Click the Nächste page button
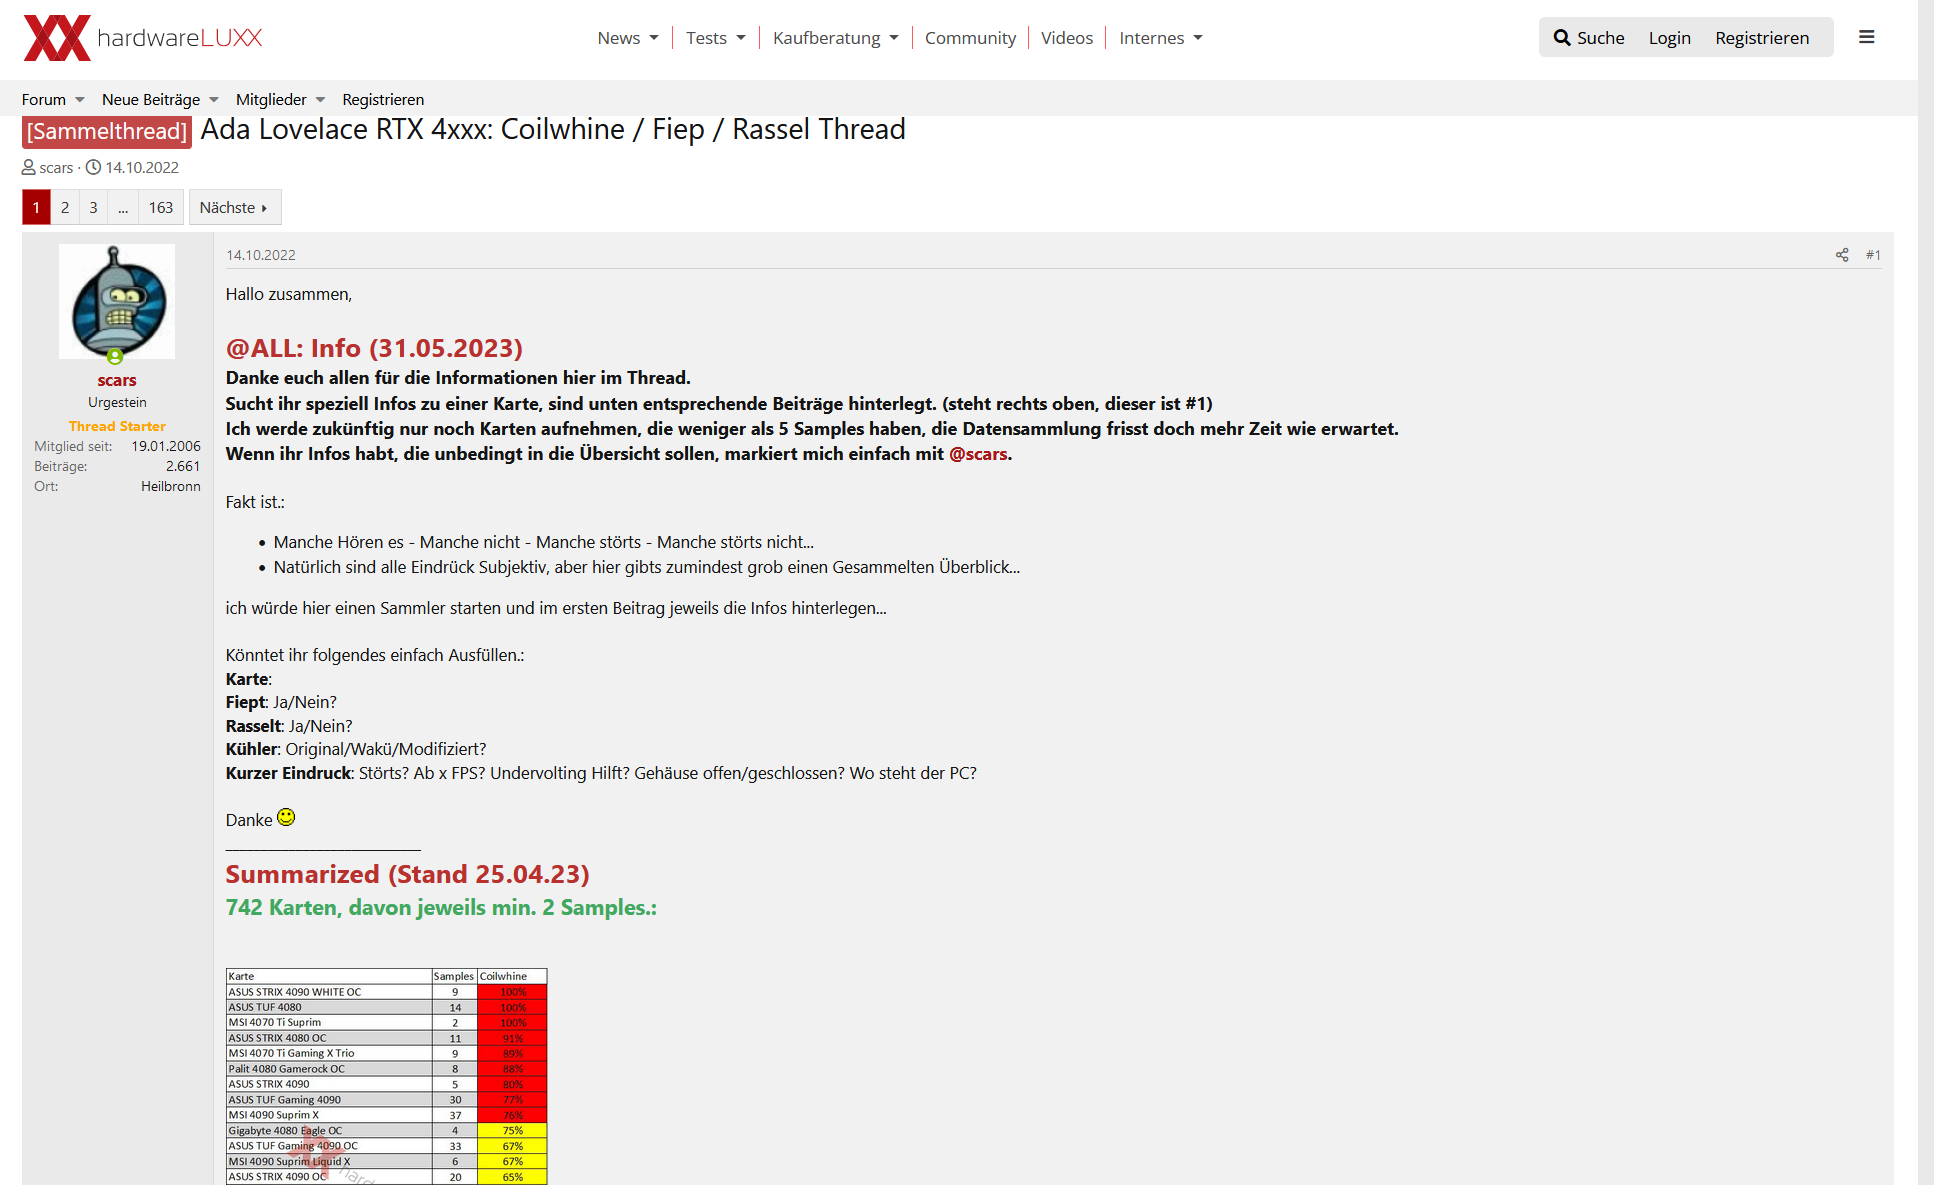The height and width of the screenshot is (1185, 1934). coord(234,207)
